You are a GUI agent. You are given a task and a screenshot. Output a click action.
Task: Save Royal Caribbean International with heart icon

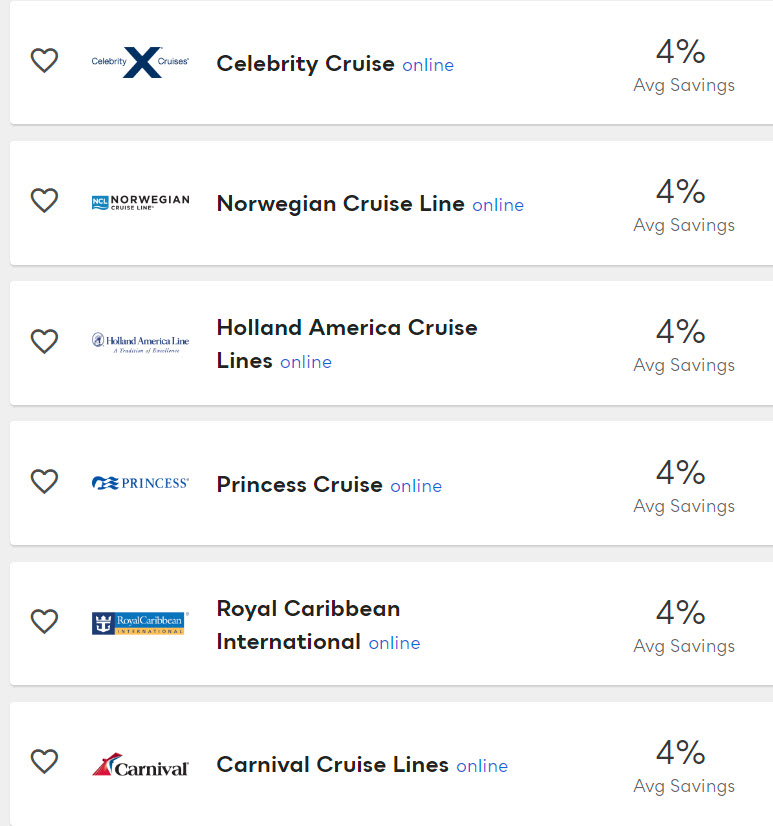tap(44, 622)
